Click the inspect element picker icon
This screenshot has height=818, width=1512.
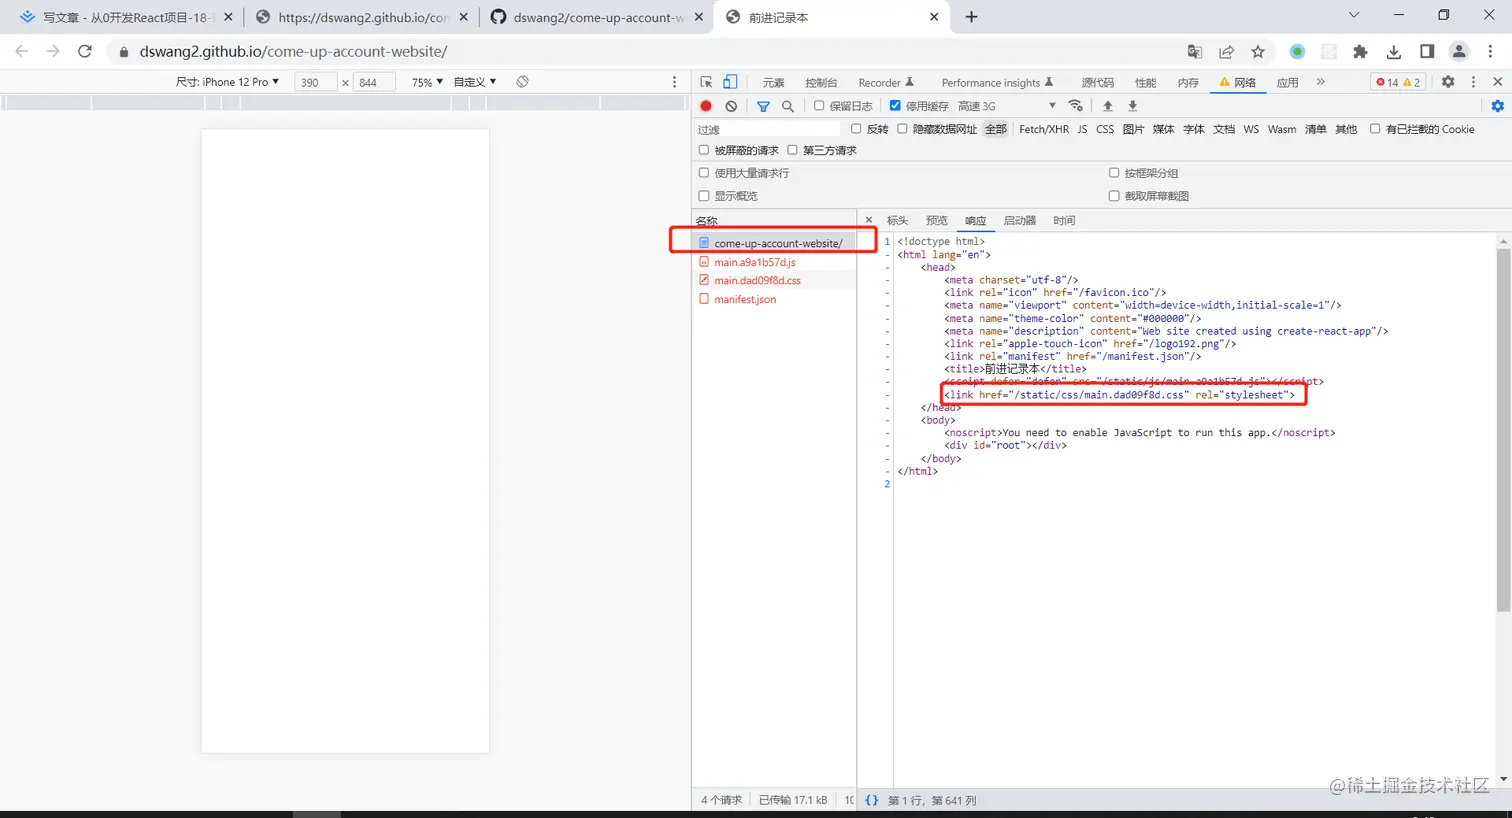707,82
